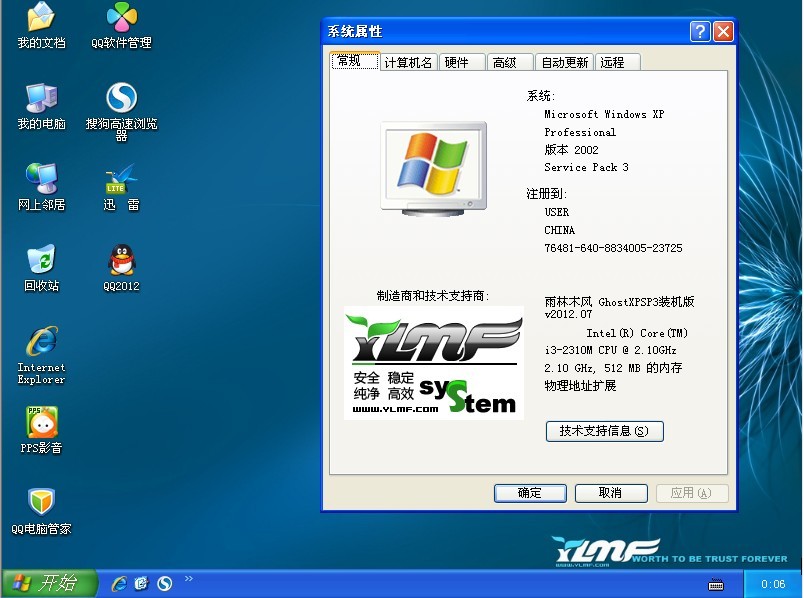Switch to the 计算机名 tab
This screenshot has width=804, height=598.
point(409,63)
